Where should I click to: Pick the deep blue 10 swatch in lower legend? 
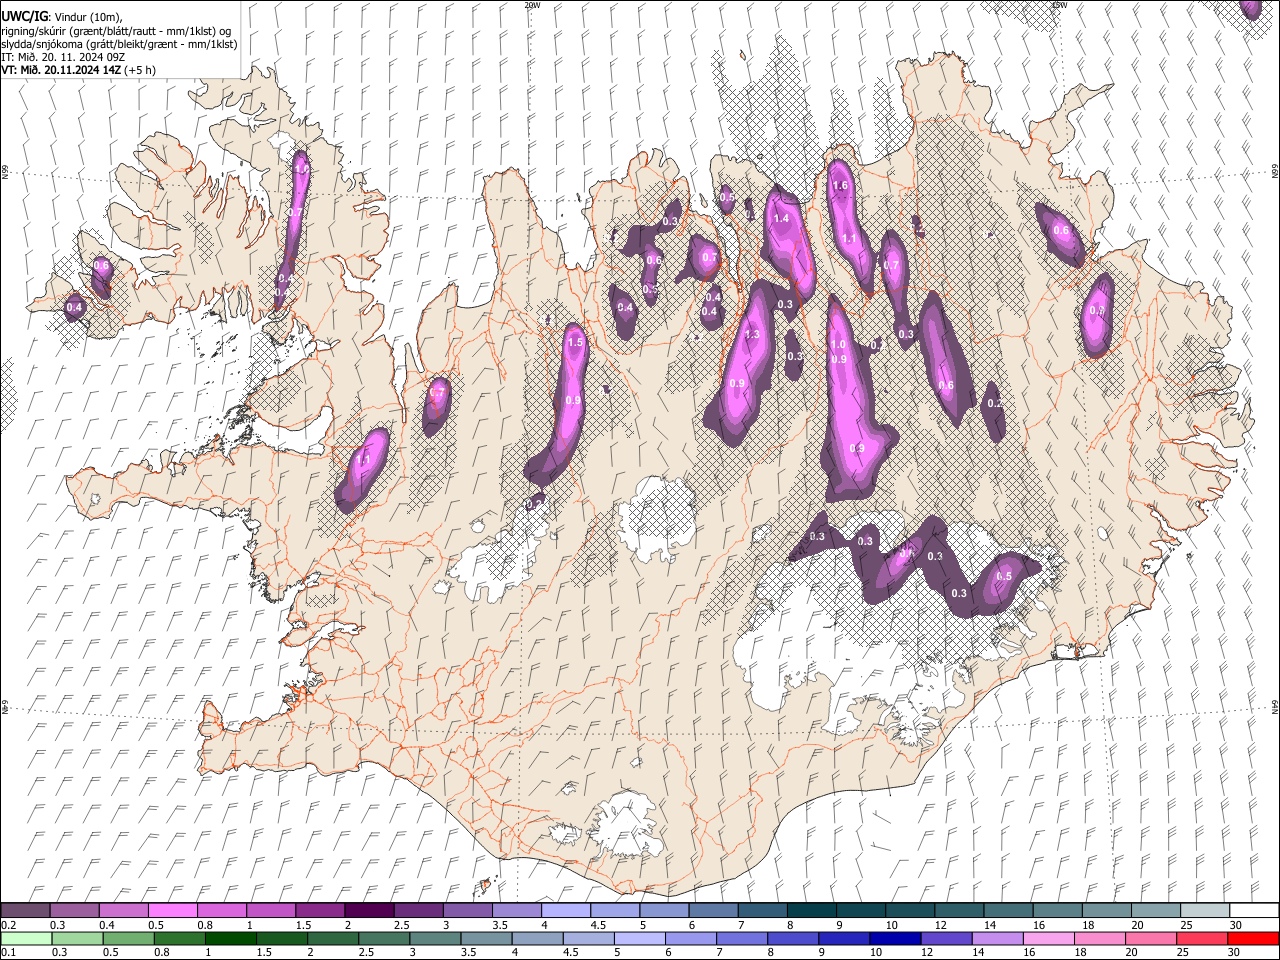[894, 938]
